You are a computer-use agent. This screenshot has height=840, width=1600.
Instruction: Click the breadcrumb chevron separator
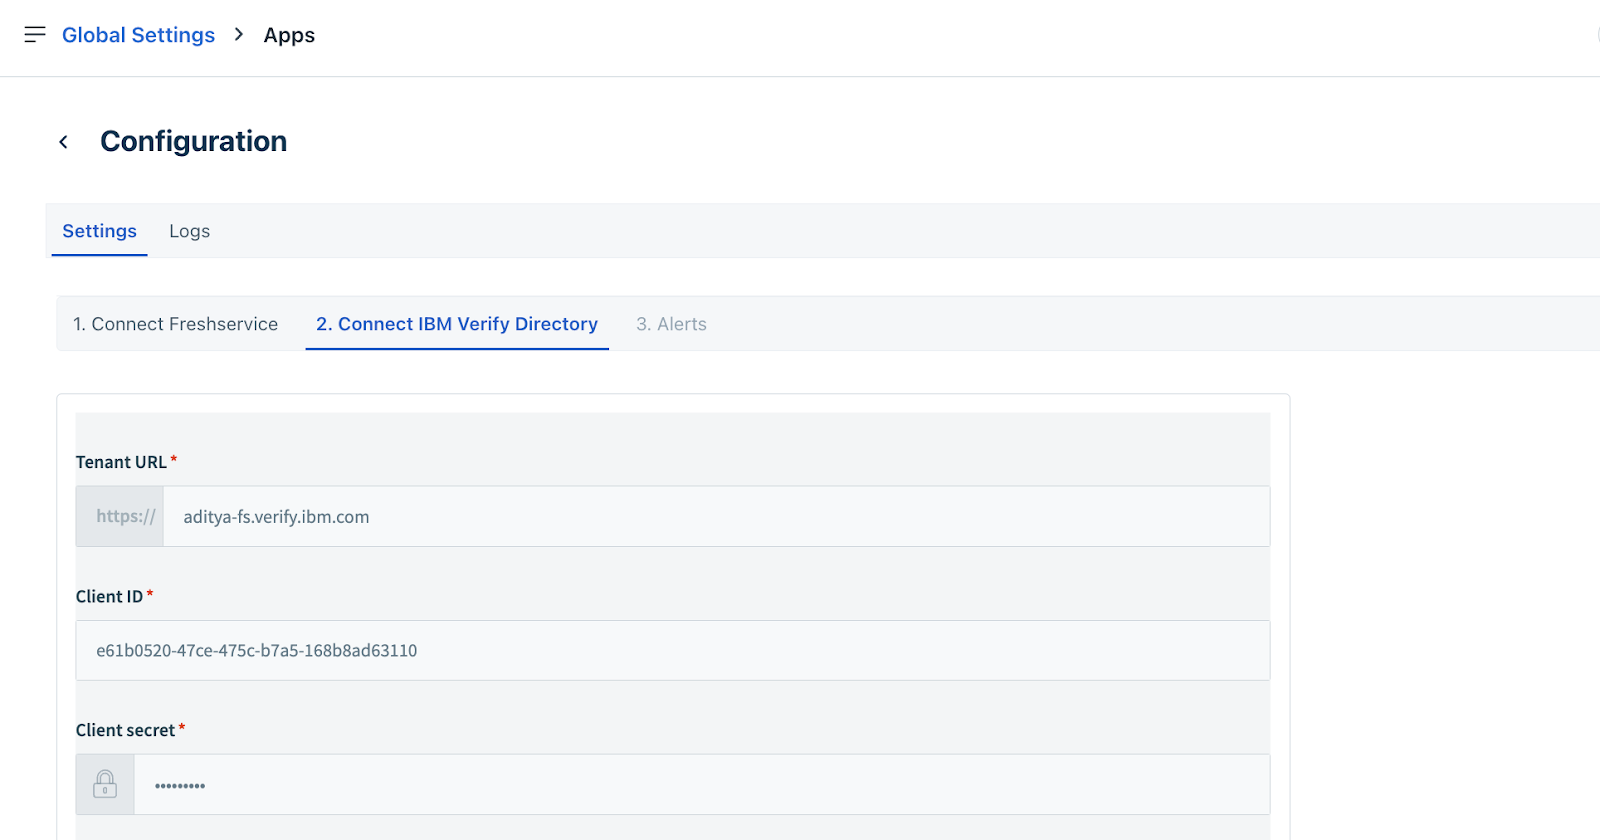click(x=238, y=35)
